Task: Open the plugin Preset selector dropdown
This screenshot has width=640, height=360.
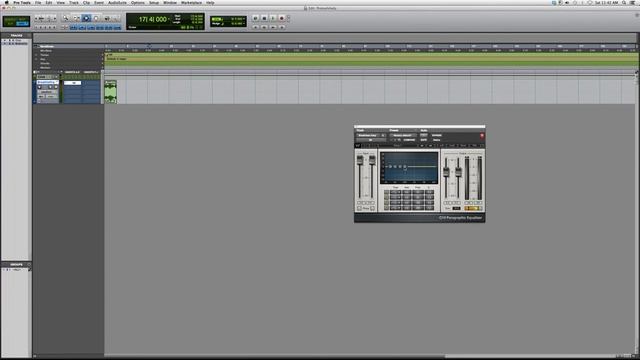Action: [403, 135]
